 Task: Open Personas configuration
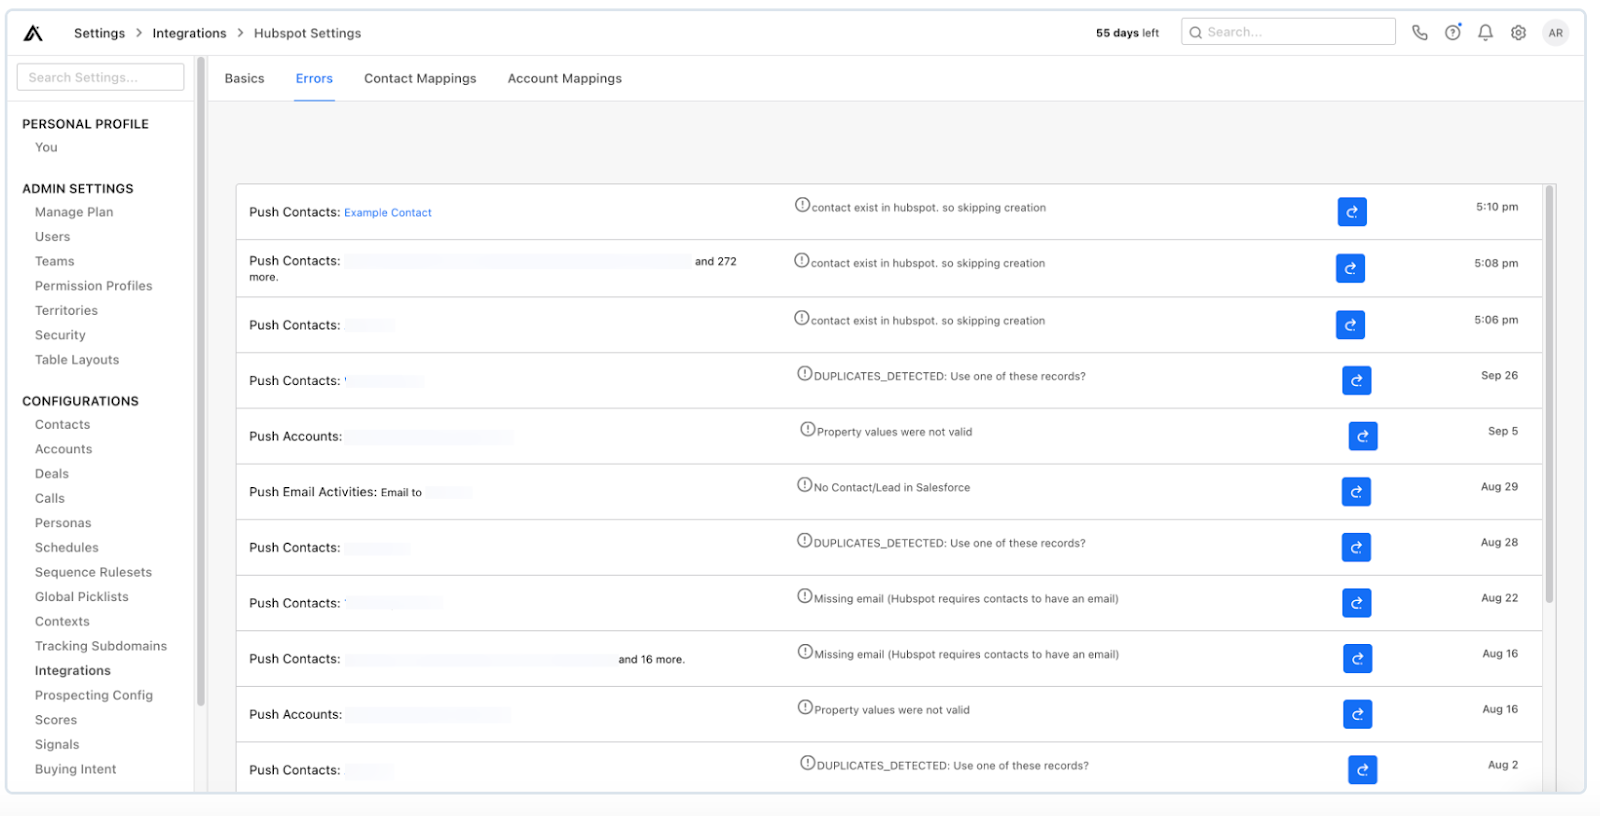point(63,523)
